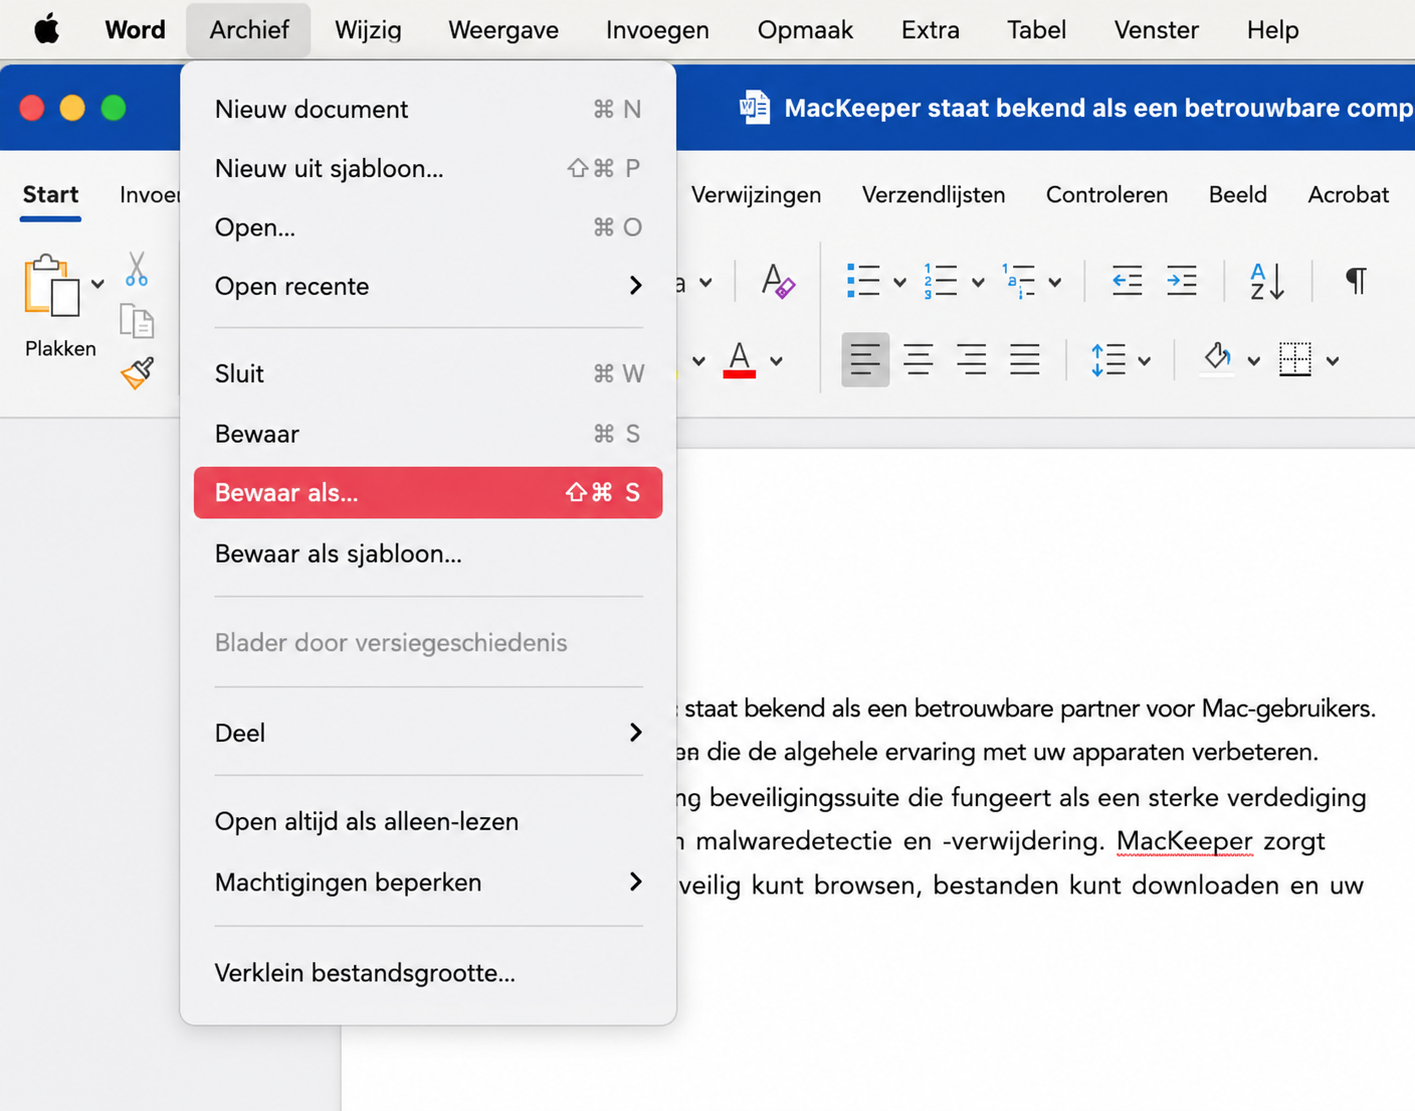1415x1111 pixels.
Task: Expand the Deel submenu
Action: (428, 733)
